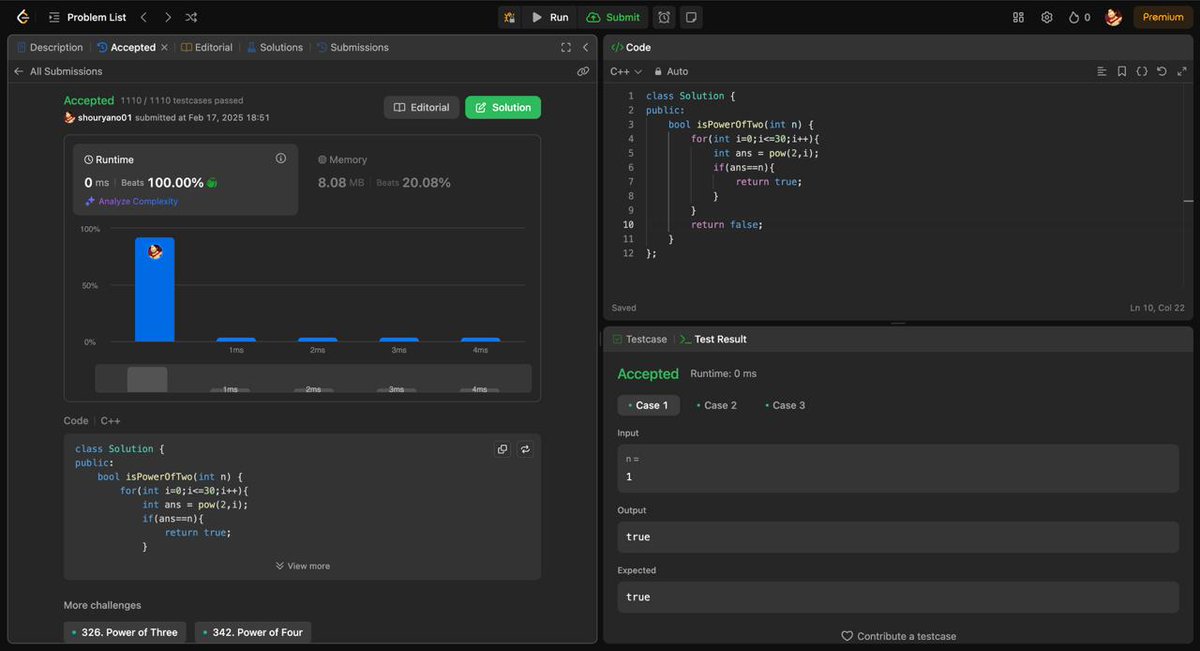Open the Editorial button under Accepted
Screen dimensions: 1200x651
pos(422,107)
